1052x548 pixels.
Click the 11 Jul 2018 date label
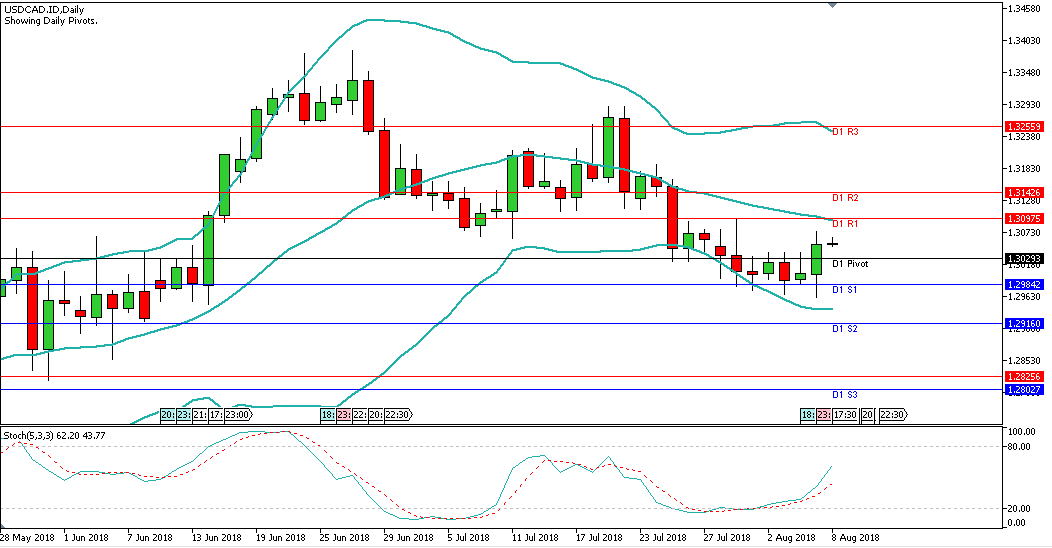click(x=535, y=537)
